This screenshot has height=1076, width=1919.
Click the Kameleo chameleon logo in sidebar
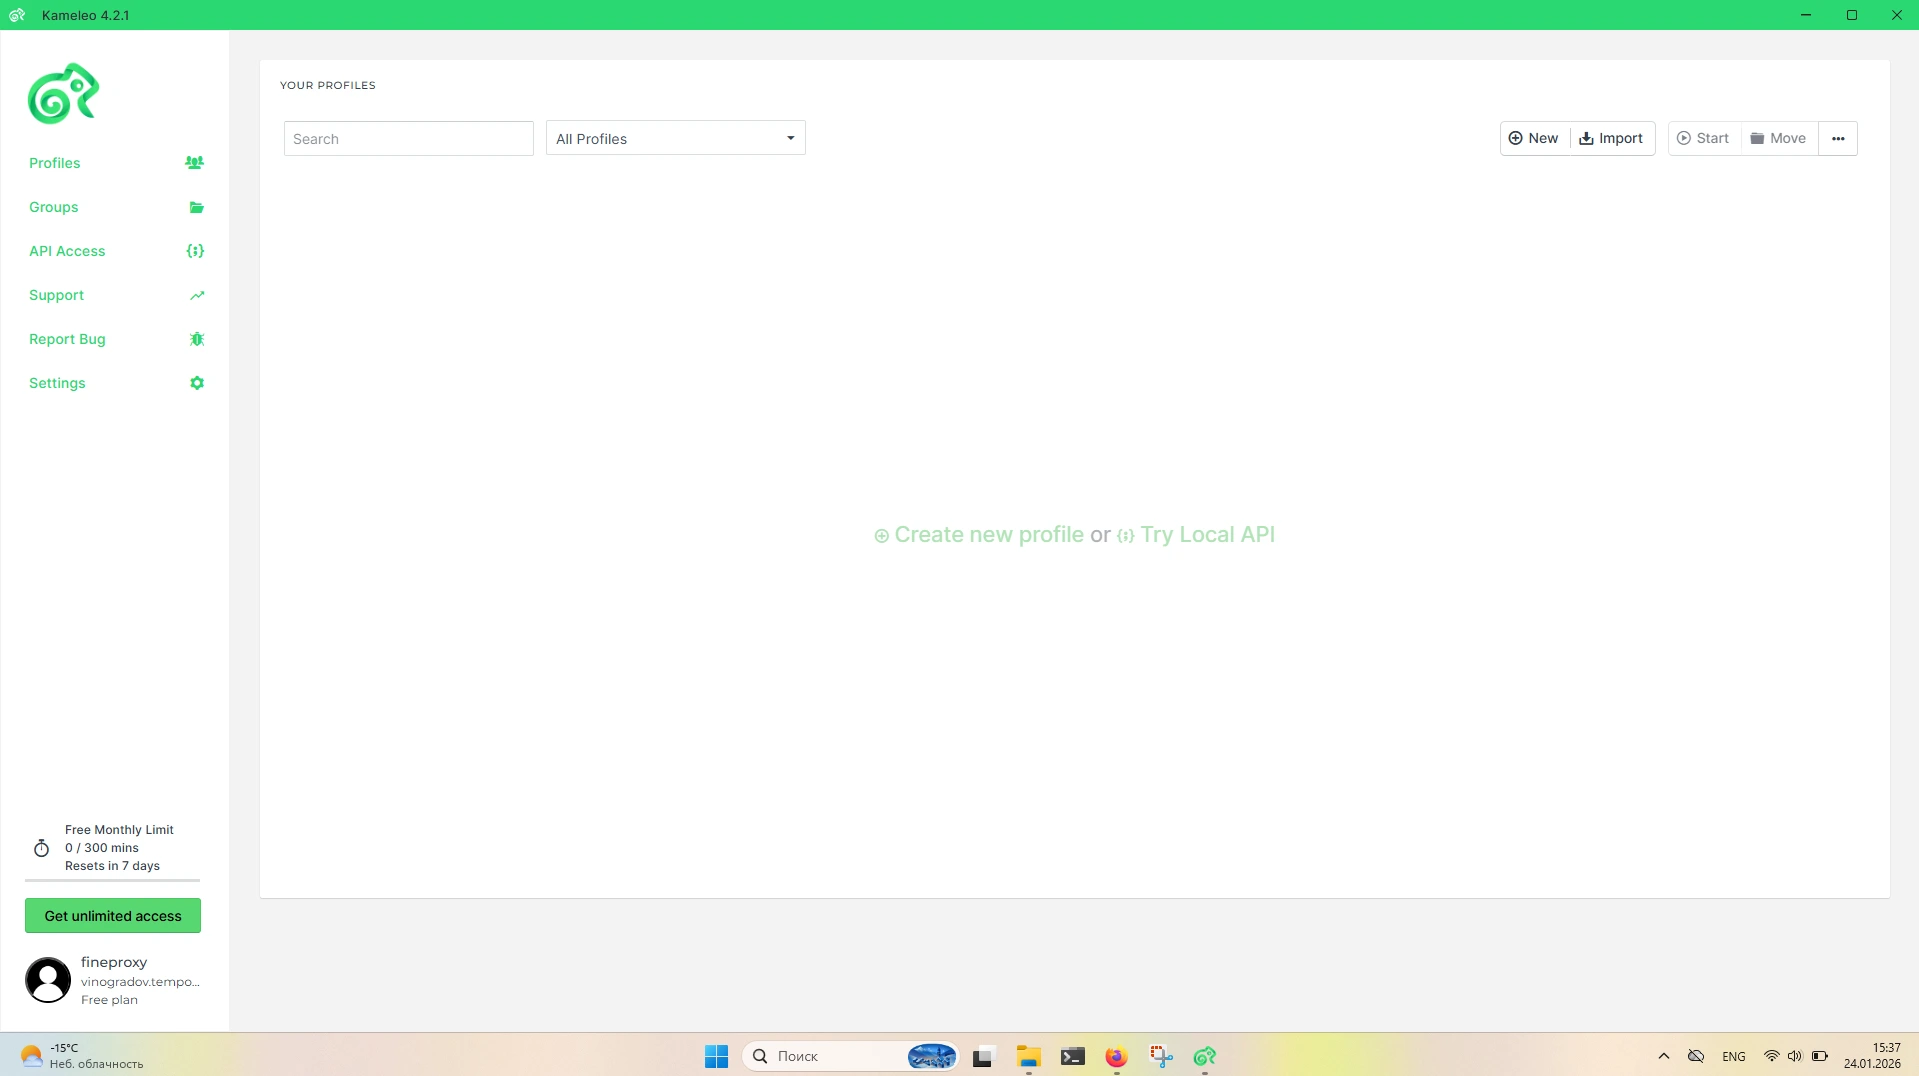(x=63, y=94)
